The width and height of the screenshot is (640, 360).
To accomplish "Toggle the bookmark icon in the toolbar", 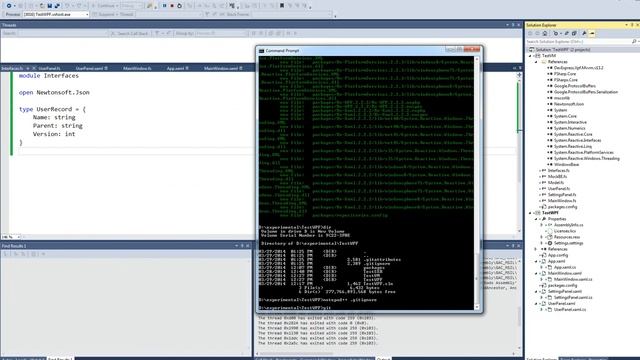I will tap(282, 6).
